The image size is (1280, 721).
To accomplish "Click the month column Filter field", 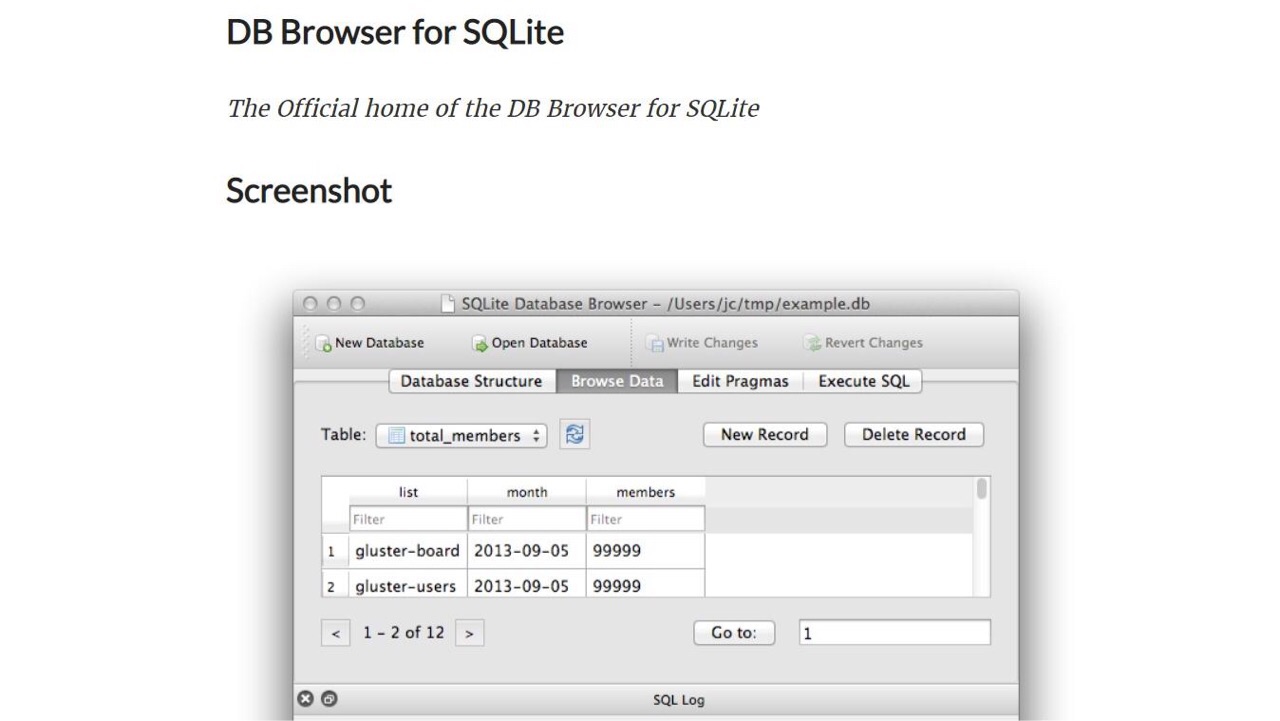I will point(527,519).
